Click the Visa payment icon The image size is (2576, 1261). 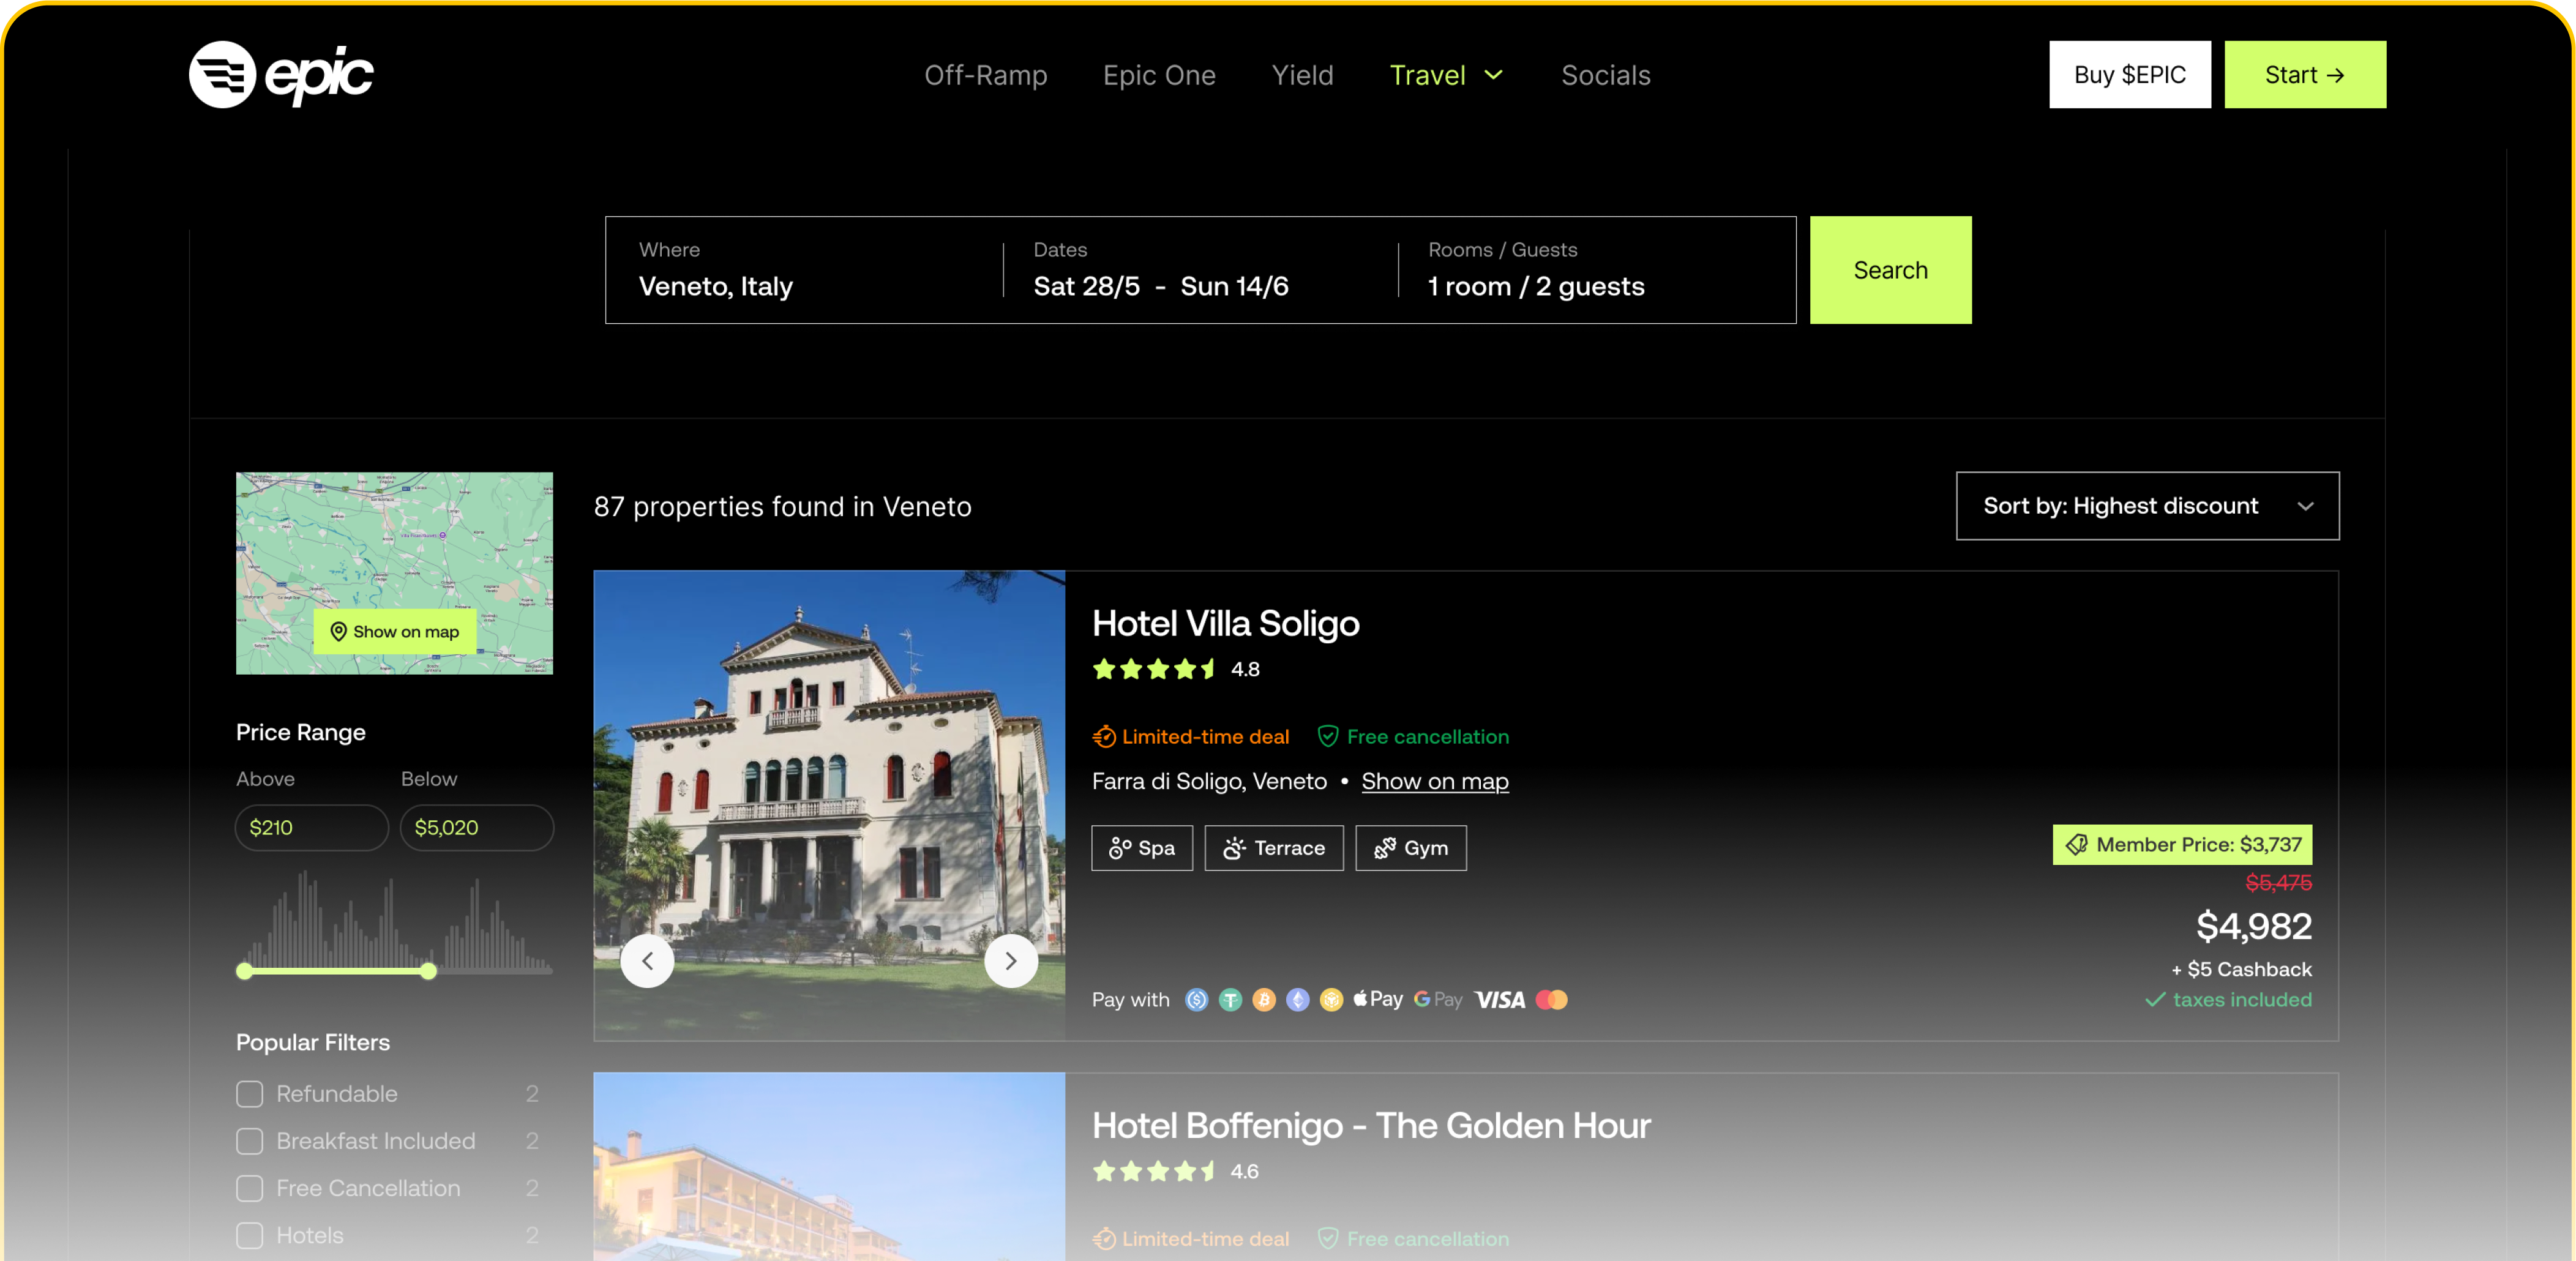tap(1499, 1000)
